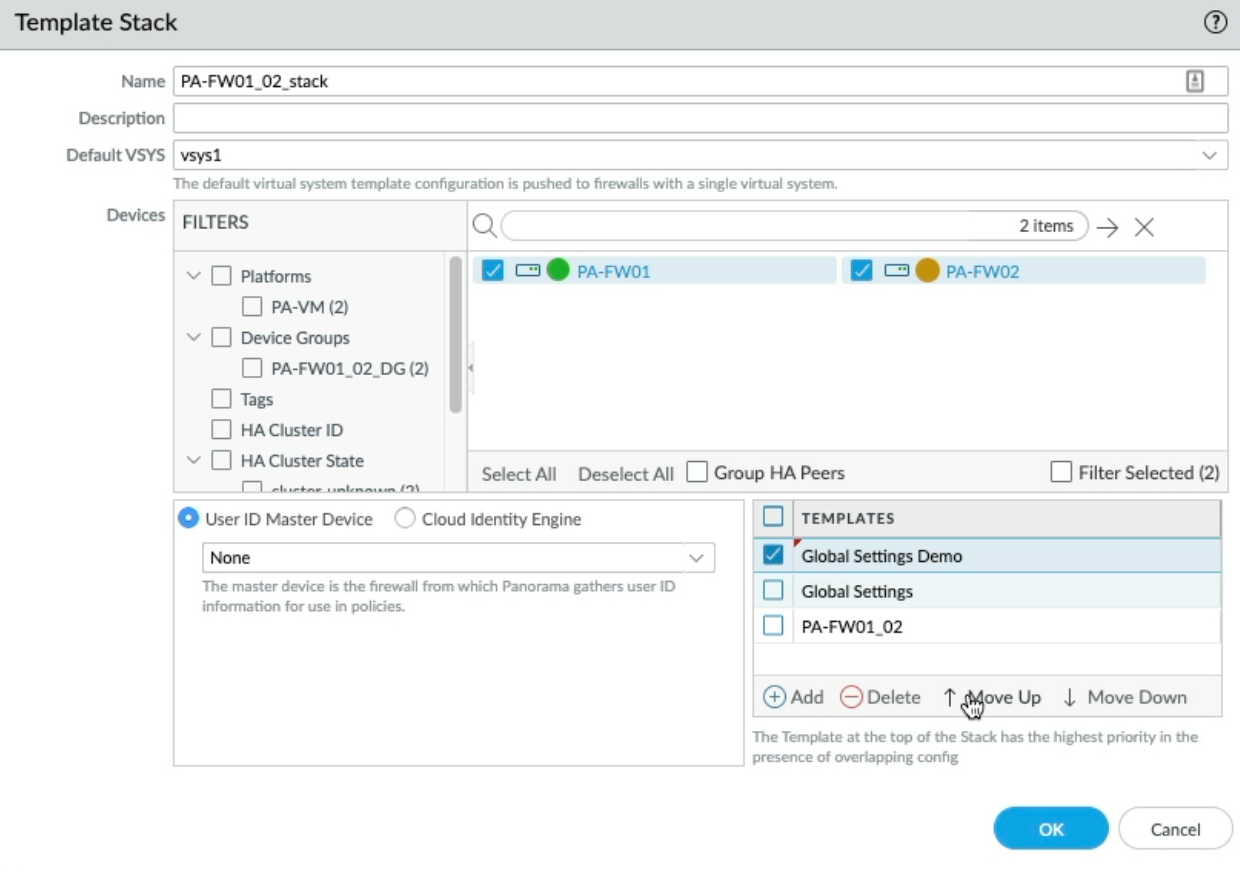1240x871 pixels.
Task: Open the help question mark icon
Action: point(1215,23)
